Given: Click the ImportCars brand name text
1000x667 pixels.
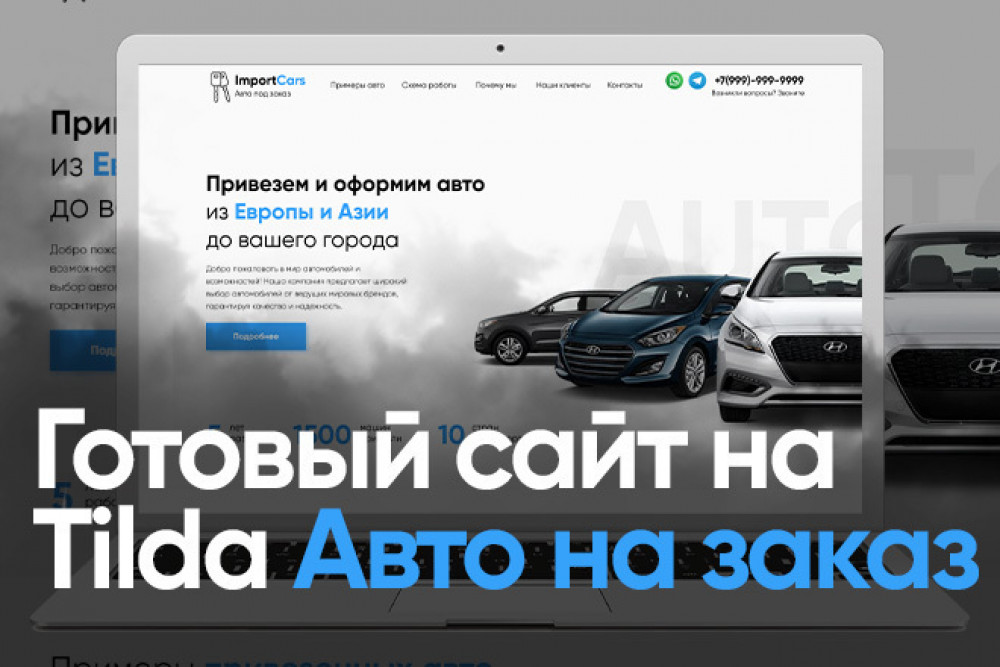Looking at the screenshot, I should pos(270,80).
